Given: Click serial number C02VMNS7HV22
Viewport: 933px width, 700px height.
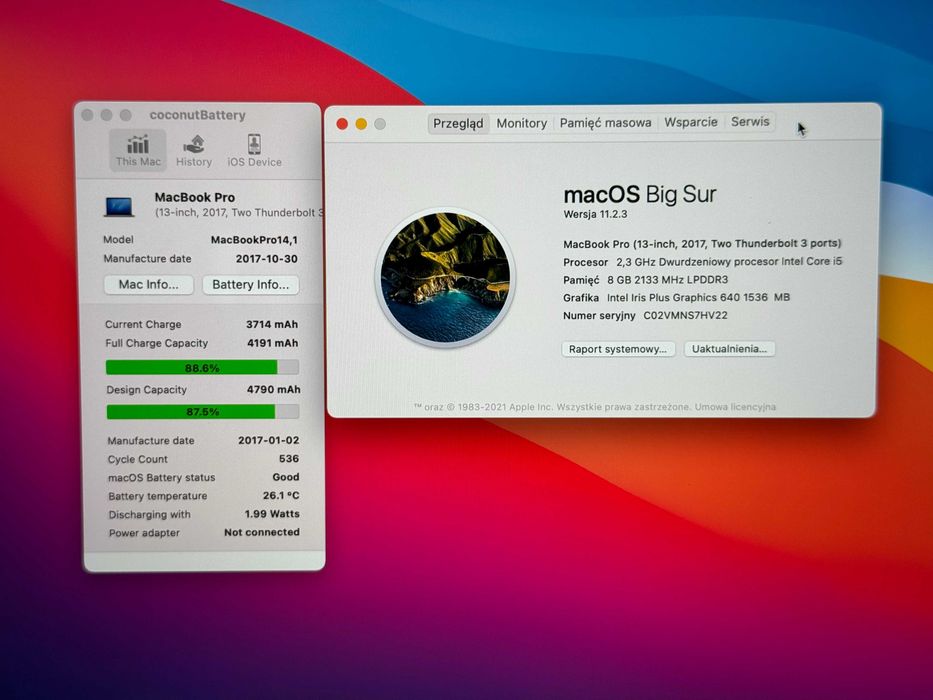Looking at the screenshot, I should click(x=685, y=315).
